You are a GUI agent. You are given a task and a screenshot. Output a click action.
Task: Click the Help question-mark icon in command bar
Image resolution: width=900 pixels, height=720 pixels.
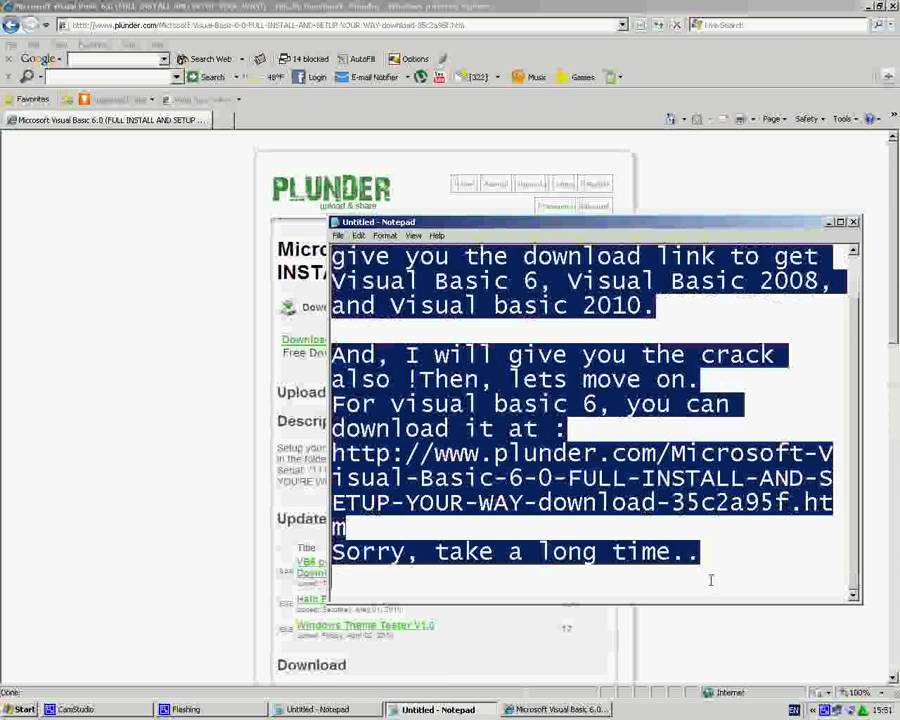(x=870, y=119)
